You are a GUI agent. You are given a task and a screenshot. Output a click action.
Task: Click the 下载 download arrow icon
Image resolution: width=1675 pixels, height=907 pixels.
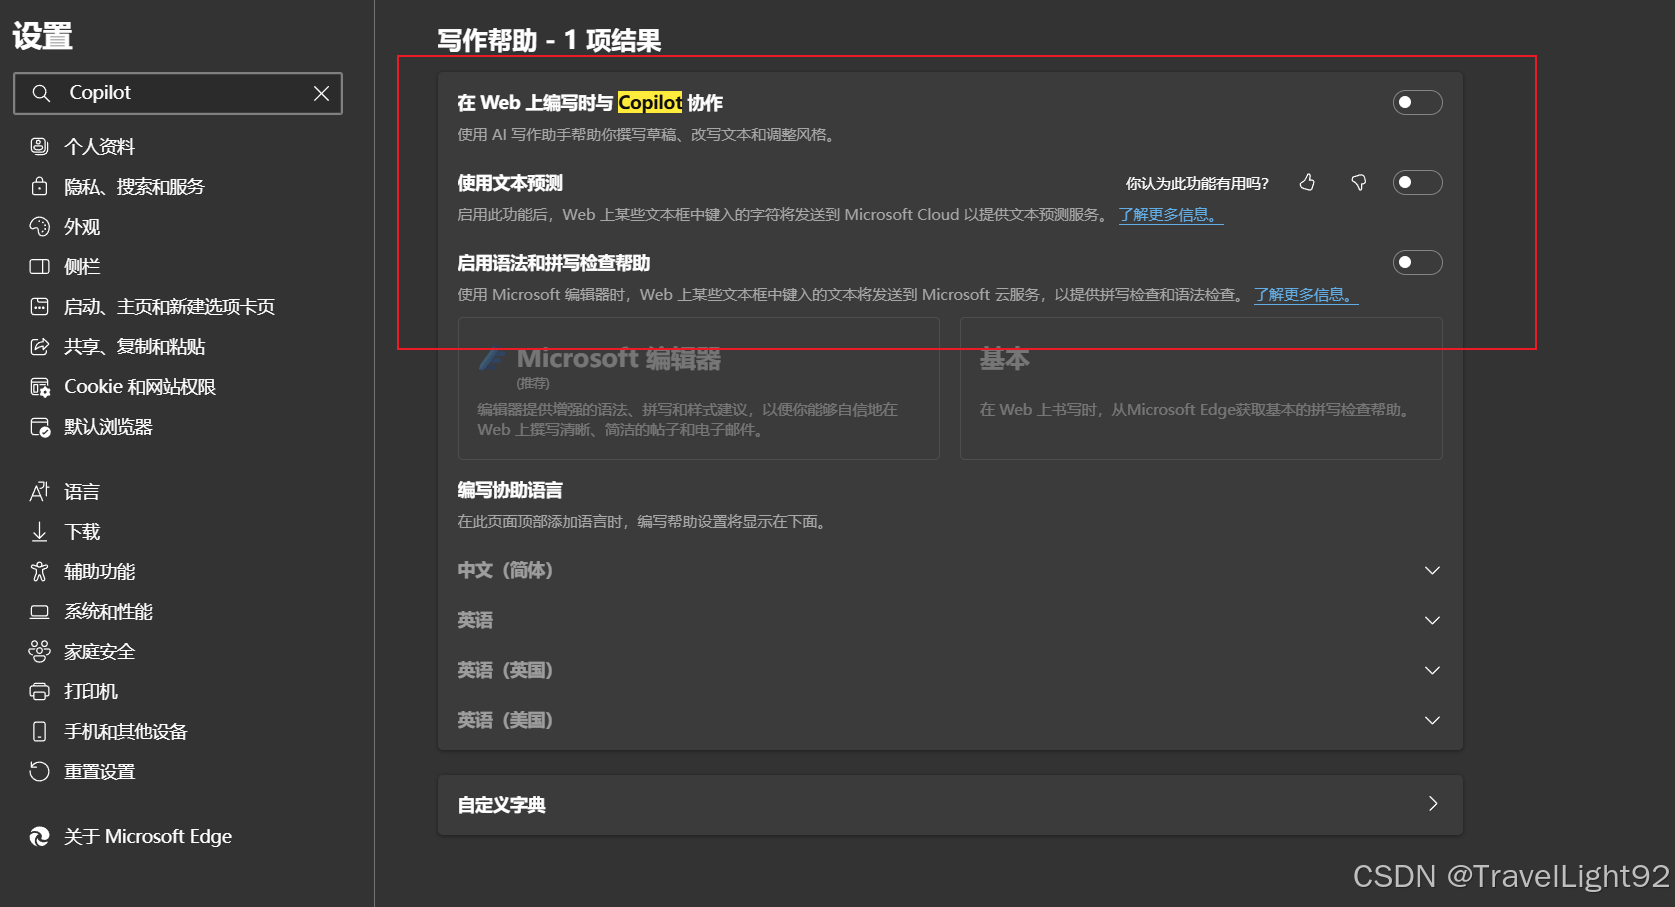coord(39,531)
